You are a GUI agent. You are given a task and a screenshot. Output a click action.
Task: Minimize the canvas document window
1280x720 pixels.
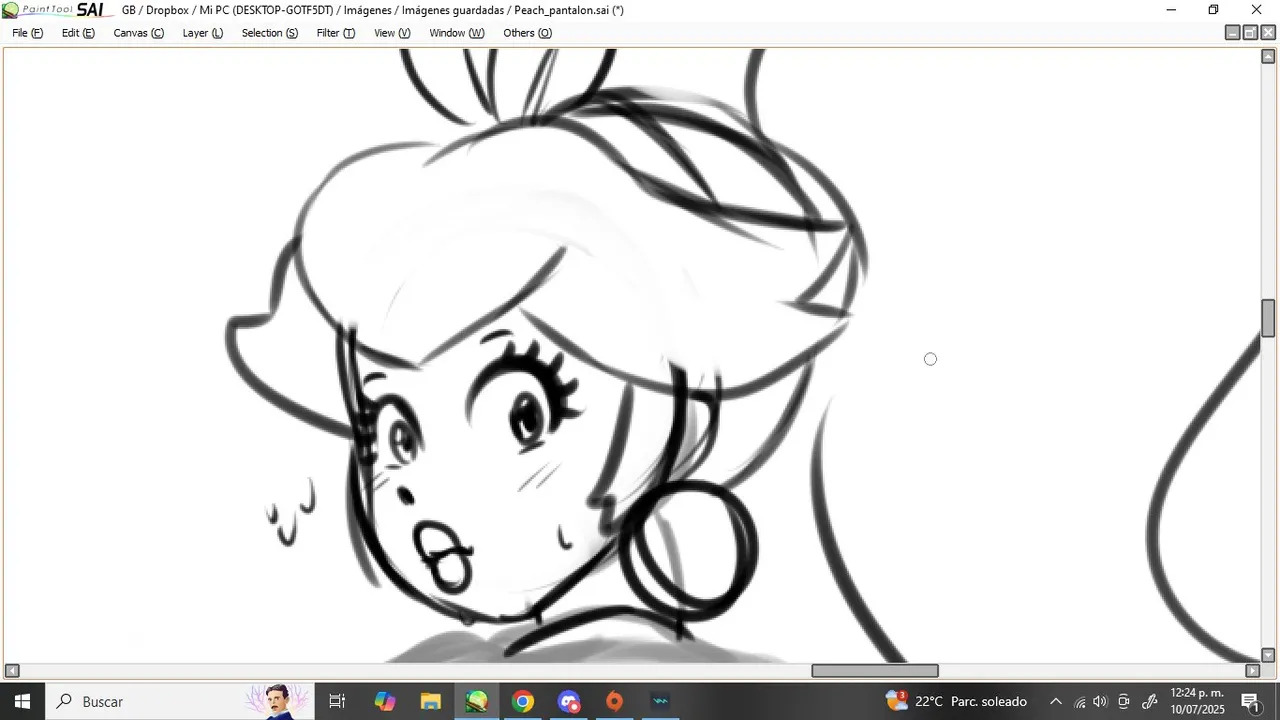[1233, 33]
